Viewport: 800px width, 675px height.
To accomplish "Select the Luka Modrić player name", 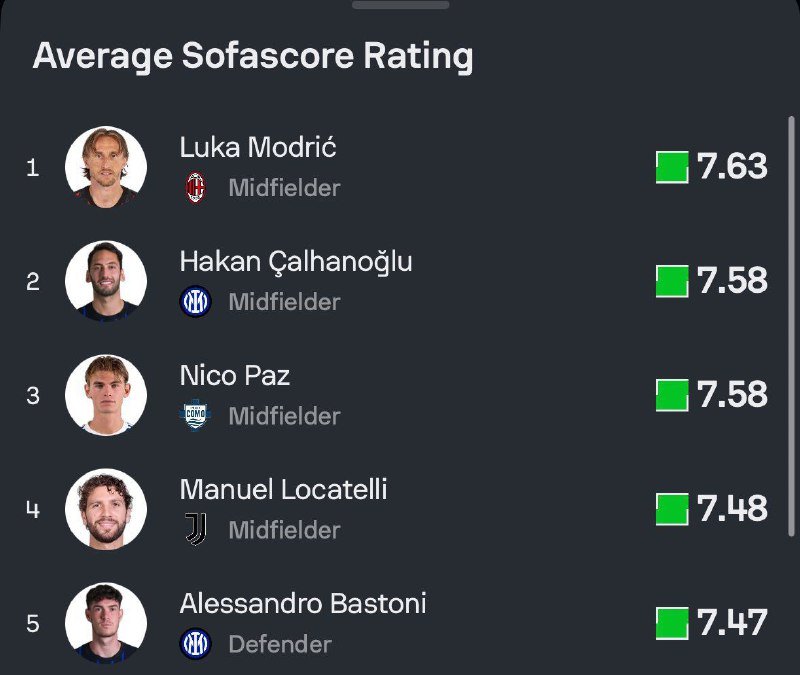I will point(258,147).
